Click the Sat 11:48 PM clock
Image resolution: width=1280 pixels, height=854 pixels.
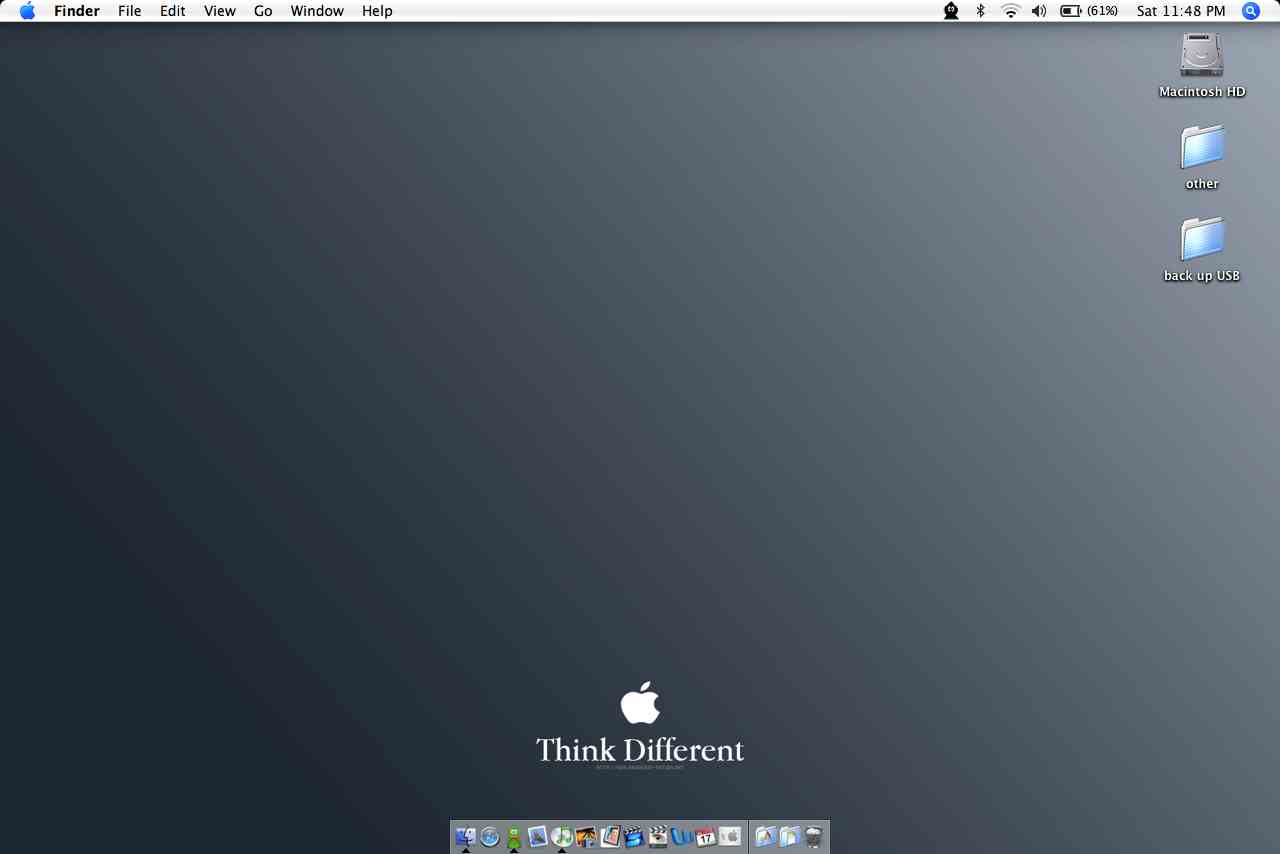pyautogui.click(x=1181, y=11)
